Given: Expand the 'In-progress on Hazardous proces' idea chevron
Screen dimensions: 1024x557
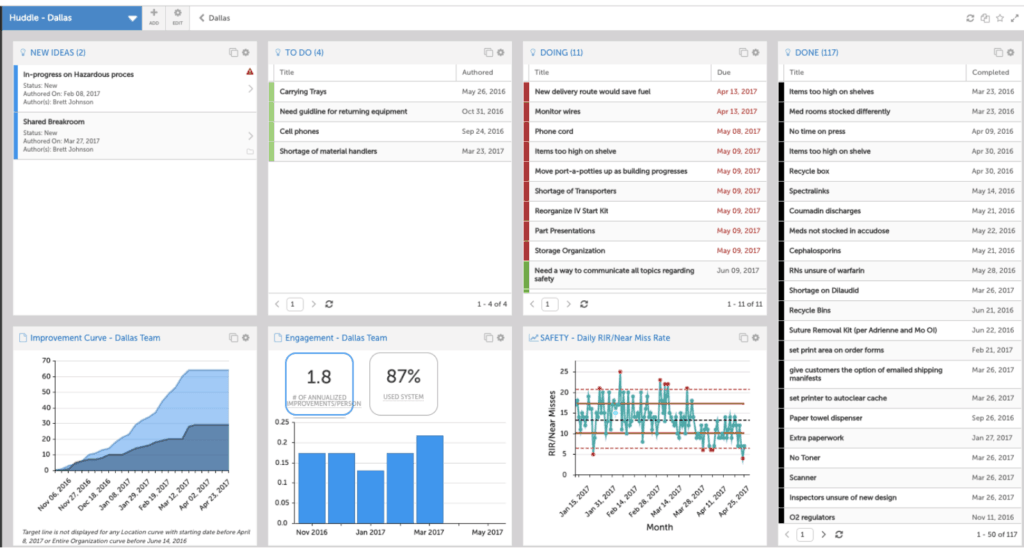Looking at the screenshot, I should [x=250, y=89].
